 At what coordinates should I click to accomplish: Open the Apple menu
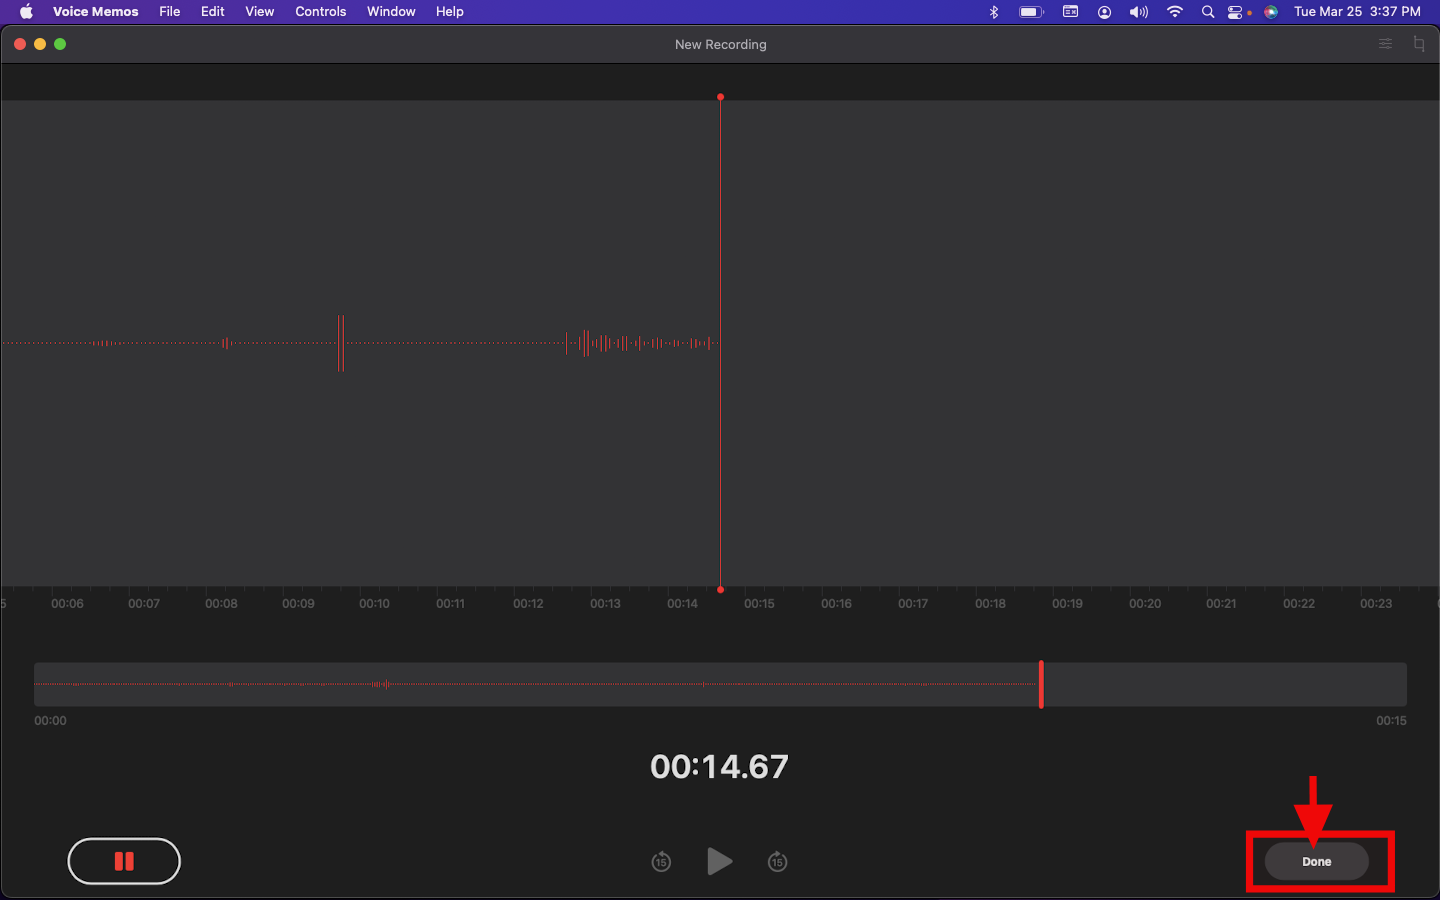(26, 12)
